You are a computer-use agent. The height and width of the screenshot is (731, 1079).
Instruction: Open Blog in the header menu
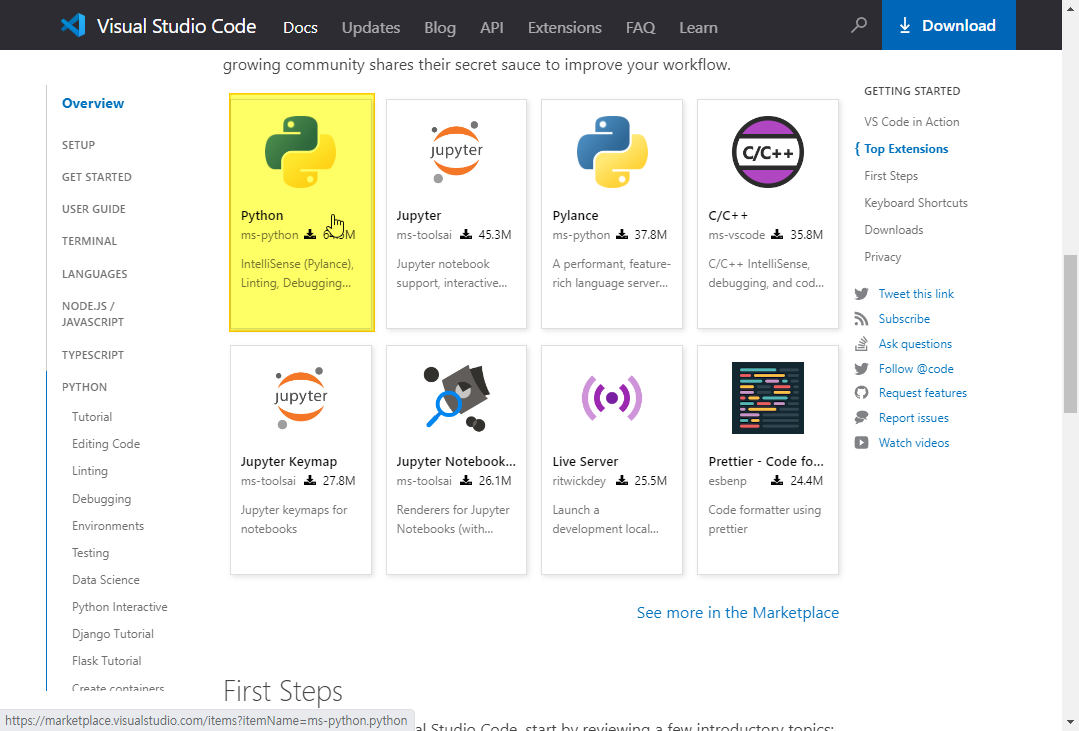[x=440, y=28]
